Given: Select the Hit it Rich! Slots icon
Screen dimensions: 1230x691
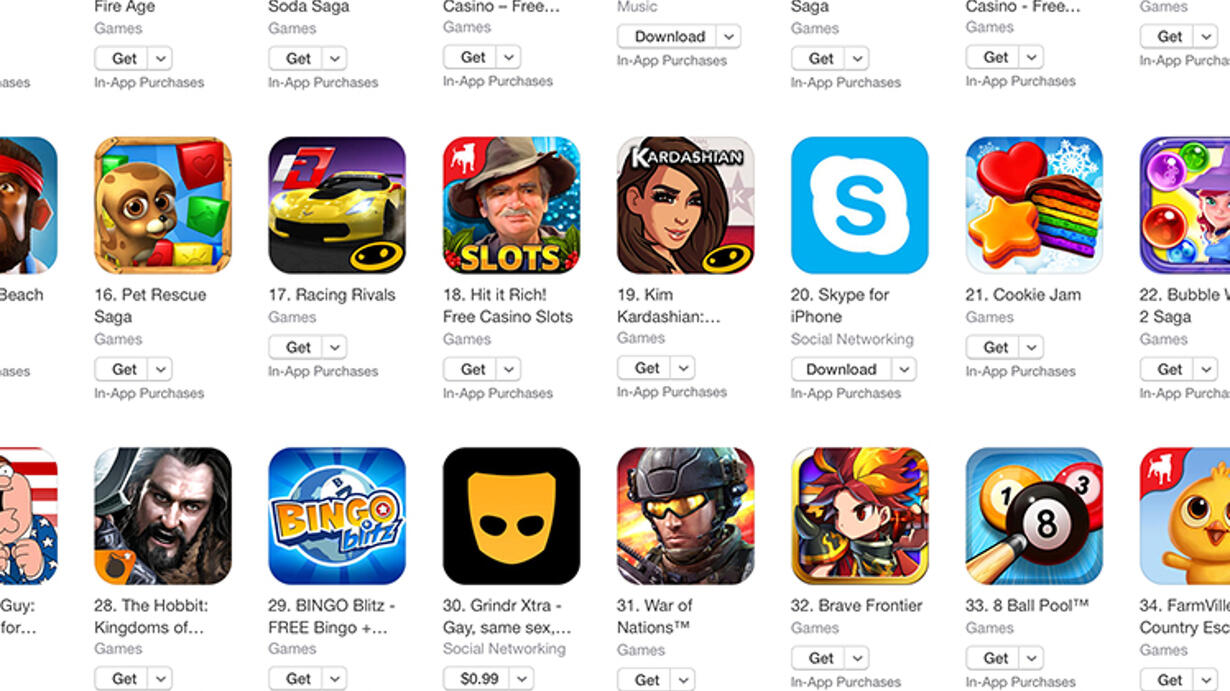Looking at the screenshot, I should tap(511, 205).
